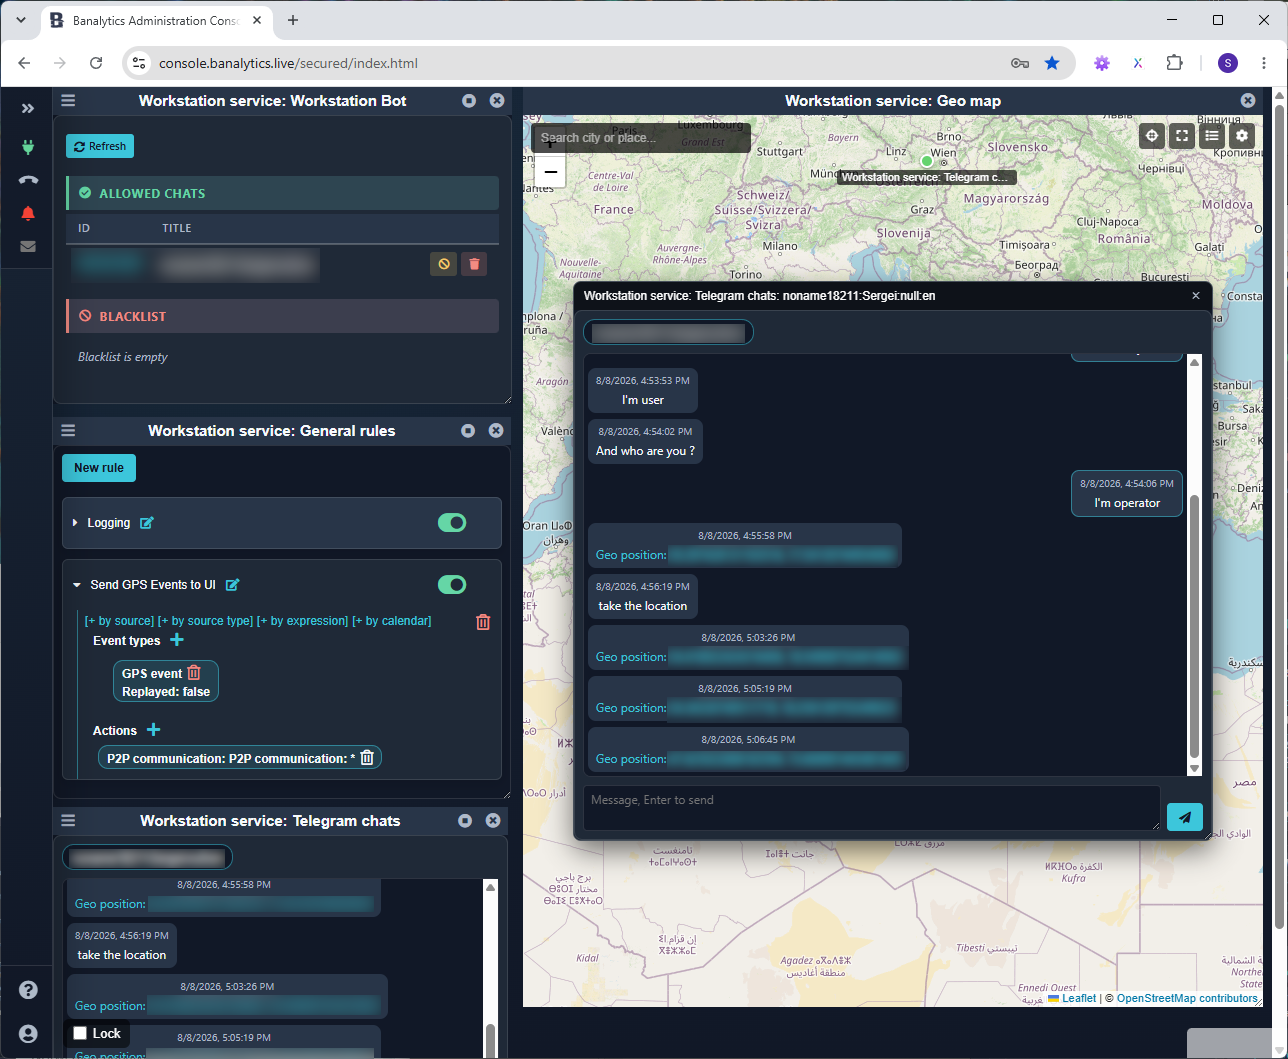This screenshot has width=1288, height=1059.
Task: Reload the page with browser refresh button
Action: pos(96,63)
